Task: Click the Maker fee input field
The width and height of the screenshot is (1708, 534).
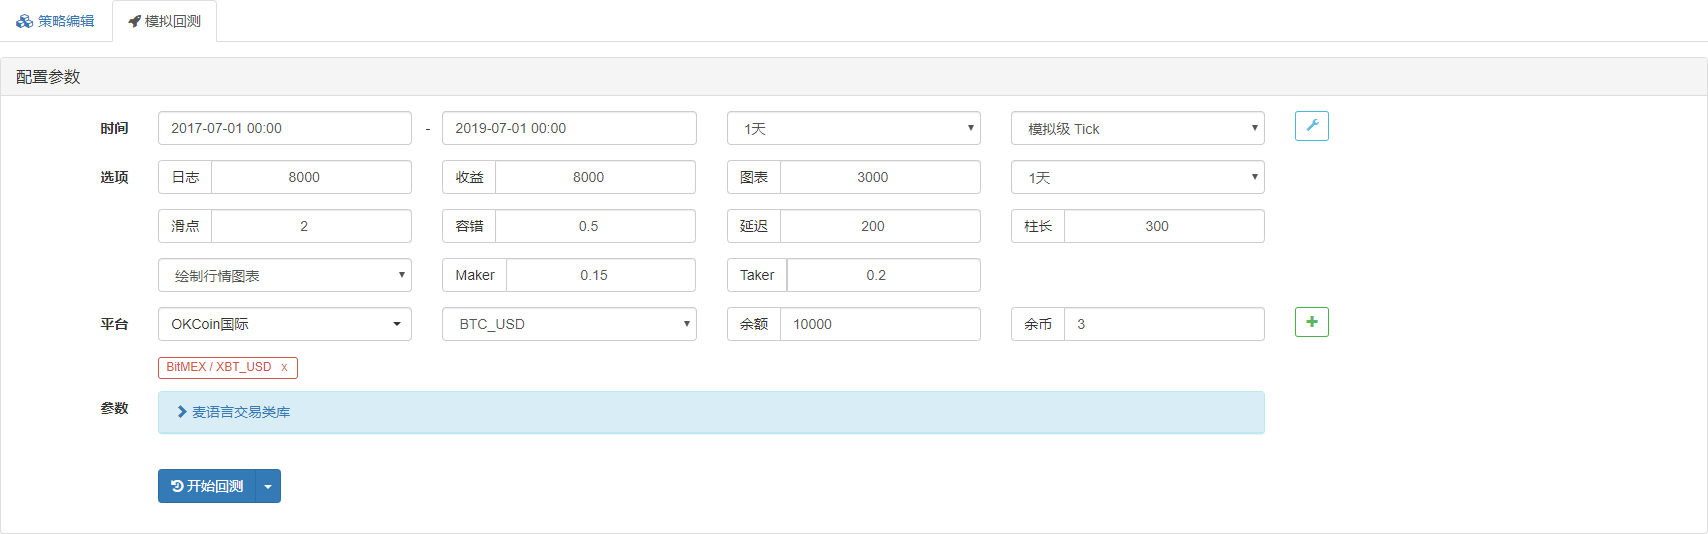Action: point(600,275)
